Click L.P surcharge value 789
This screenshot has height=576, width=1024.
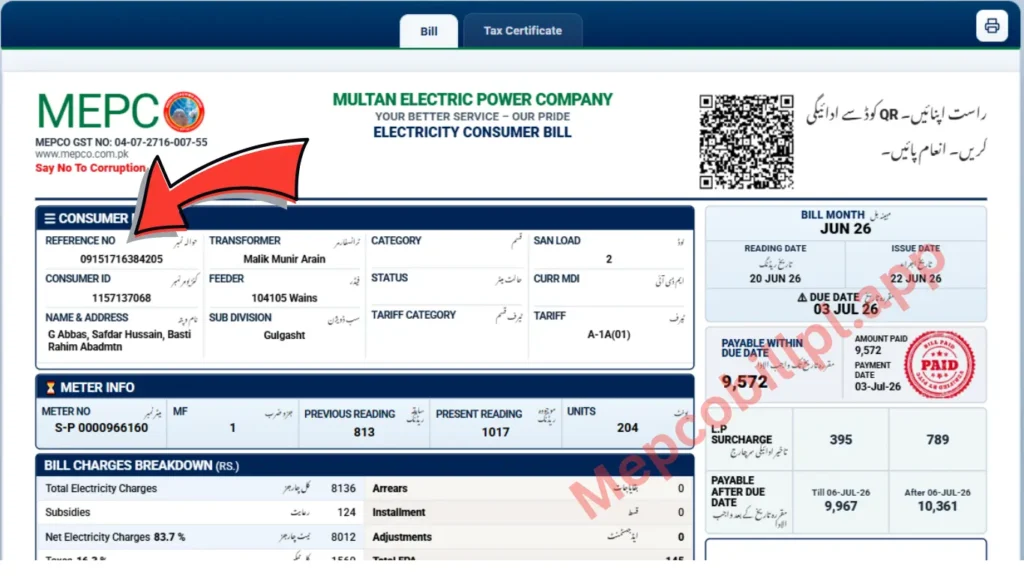pos(937,440)
